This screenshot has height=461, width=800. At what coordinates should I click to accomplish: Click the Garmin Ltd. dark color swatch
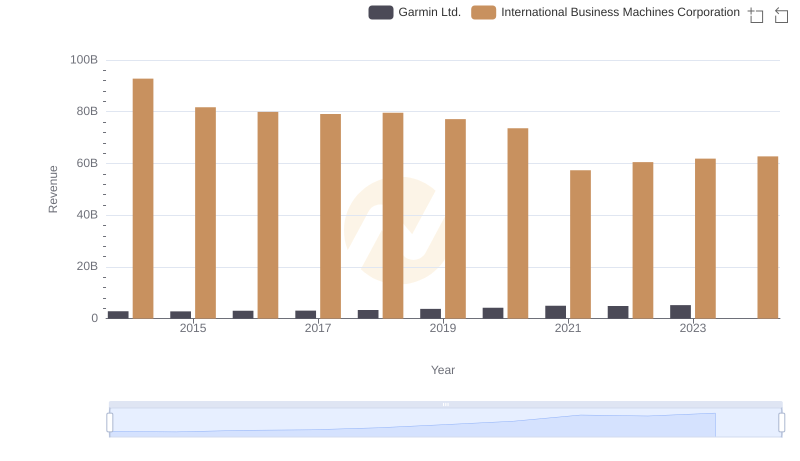(x=381, y=12)
